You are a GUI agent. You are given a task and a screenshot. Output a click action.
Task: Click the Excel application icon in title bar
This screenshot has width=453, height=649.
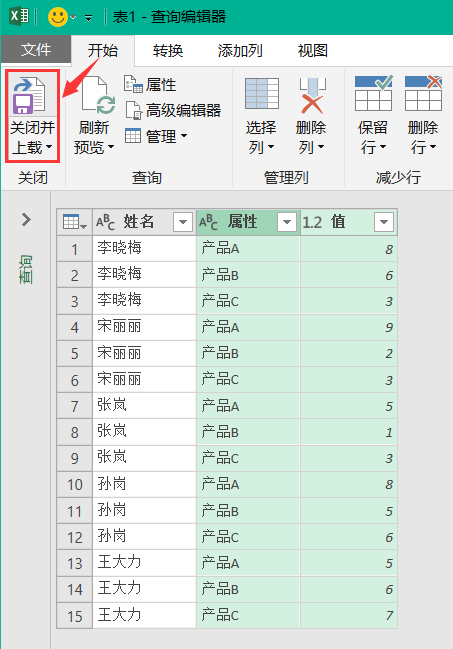click(x=19, y=17)
